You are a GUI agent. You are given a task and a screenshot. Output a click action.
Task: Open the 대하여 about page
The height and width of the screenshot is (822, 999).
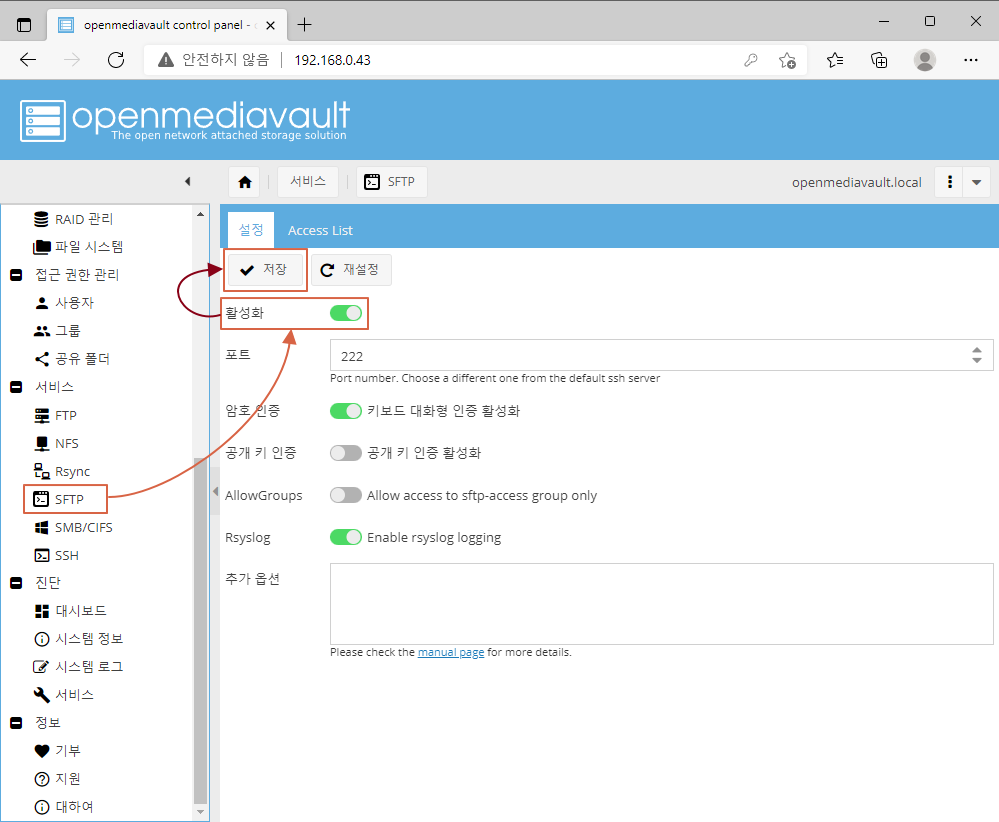pos(64,807)
